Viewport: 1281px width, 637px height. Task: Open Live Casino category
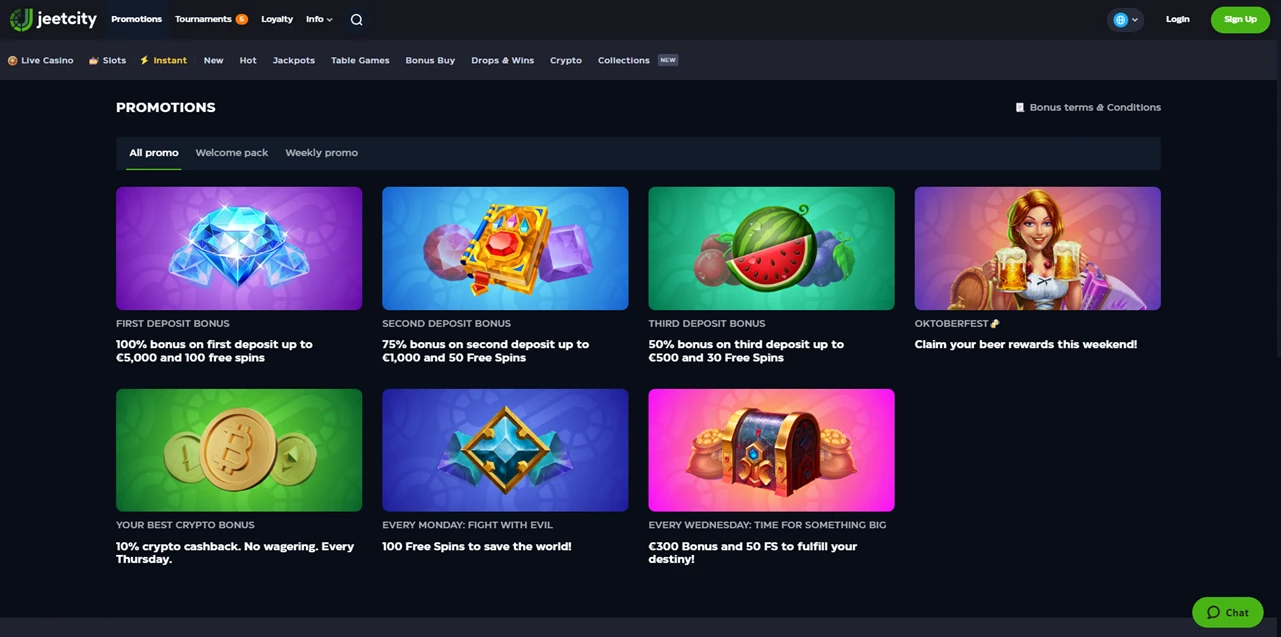pos(41,60)
